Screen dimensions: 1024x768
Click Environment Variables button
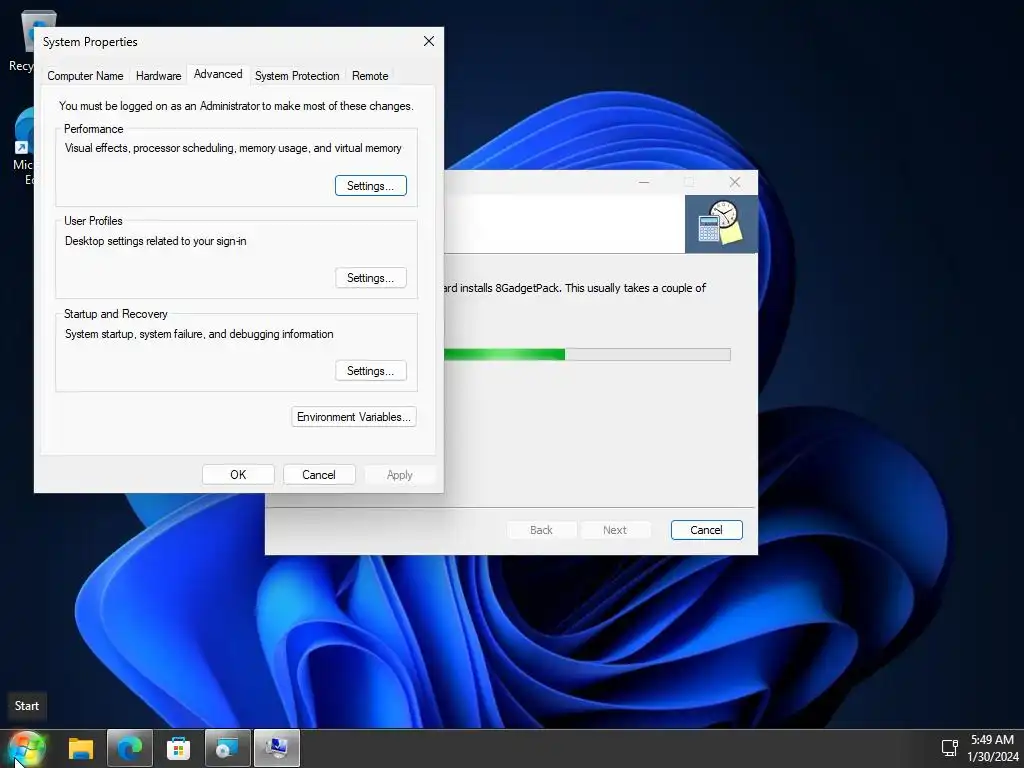(x=353, y=417)
